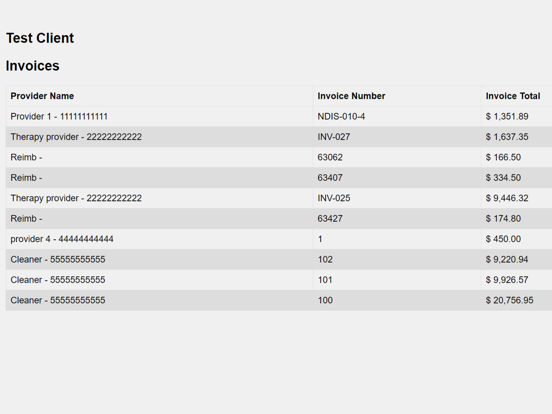
Task: Select invoice number 101
Action: 325,280
